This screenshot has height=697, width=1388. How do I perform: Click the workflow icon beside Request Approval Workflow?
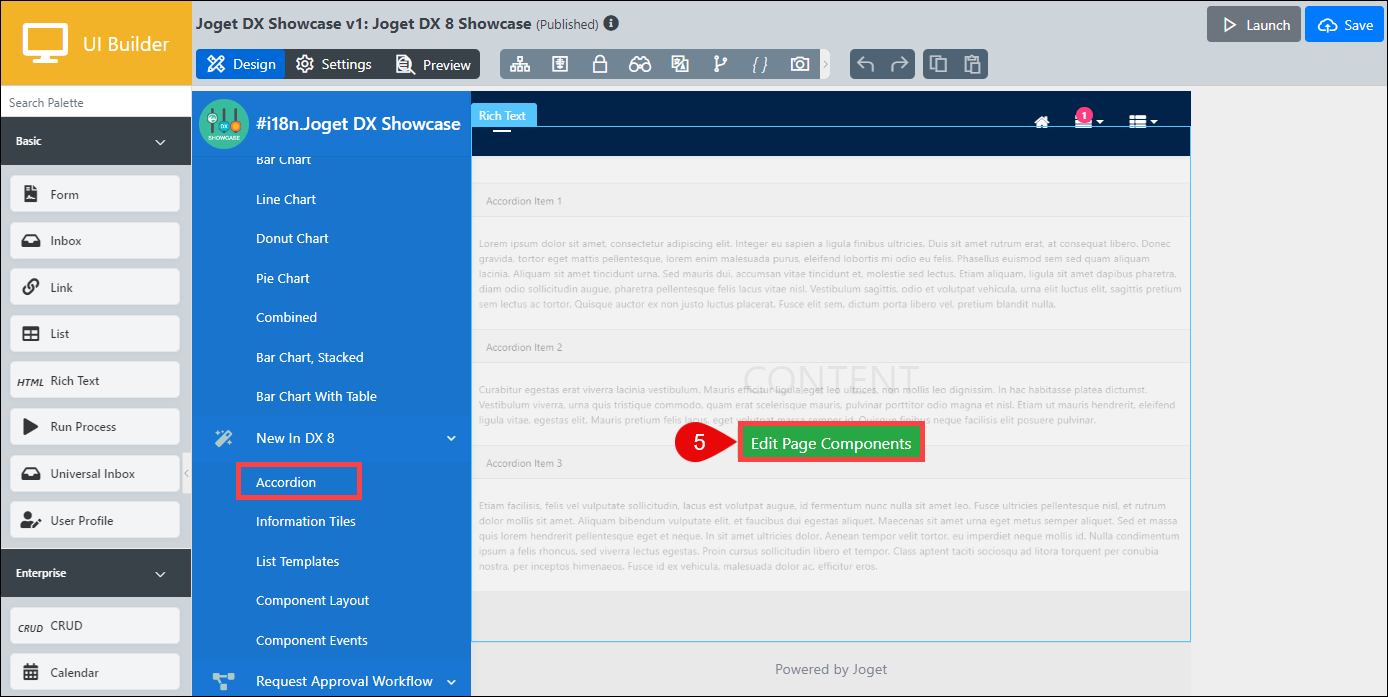(x=223, y=681)
